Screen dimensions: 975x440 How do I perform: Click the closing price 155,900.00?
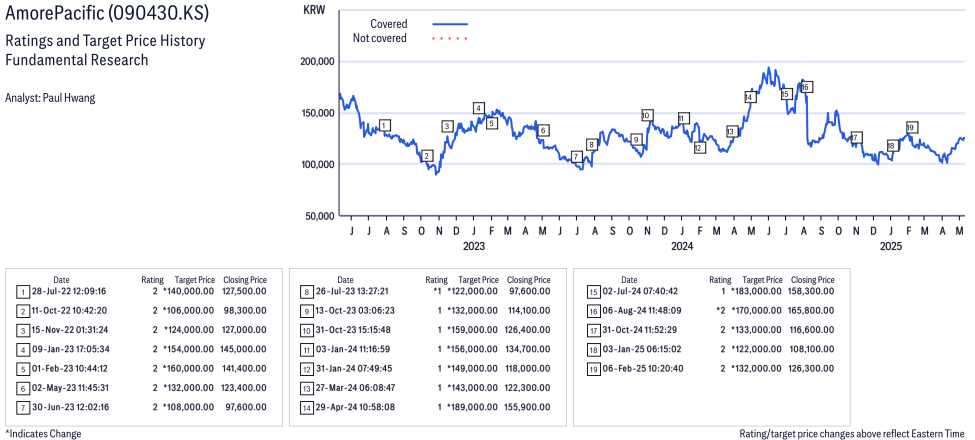[528, 407]
